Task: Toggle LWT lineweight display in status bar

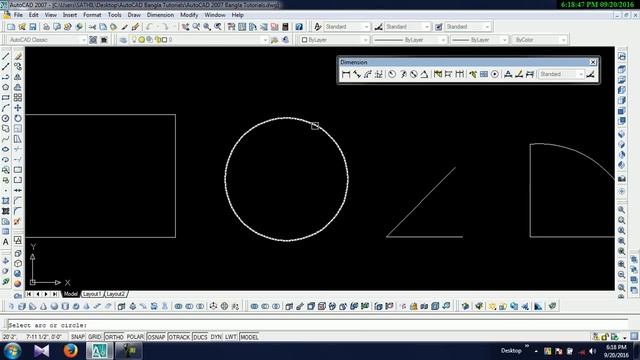Action: [x=231, y=337]
